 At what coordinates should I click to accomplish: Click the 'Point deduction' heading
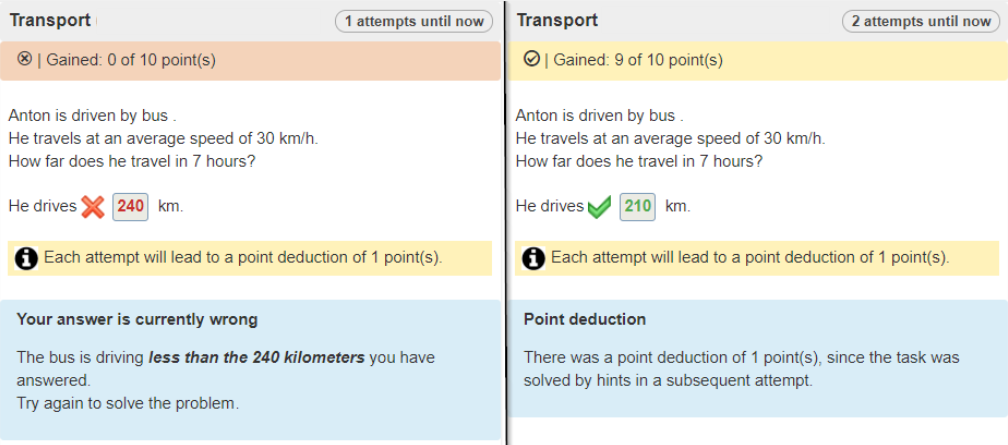pyautogui.click(x=585, y=320)
